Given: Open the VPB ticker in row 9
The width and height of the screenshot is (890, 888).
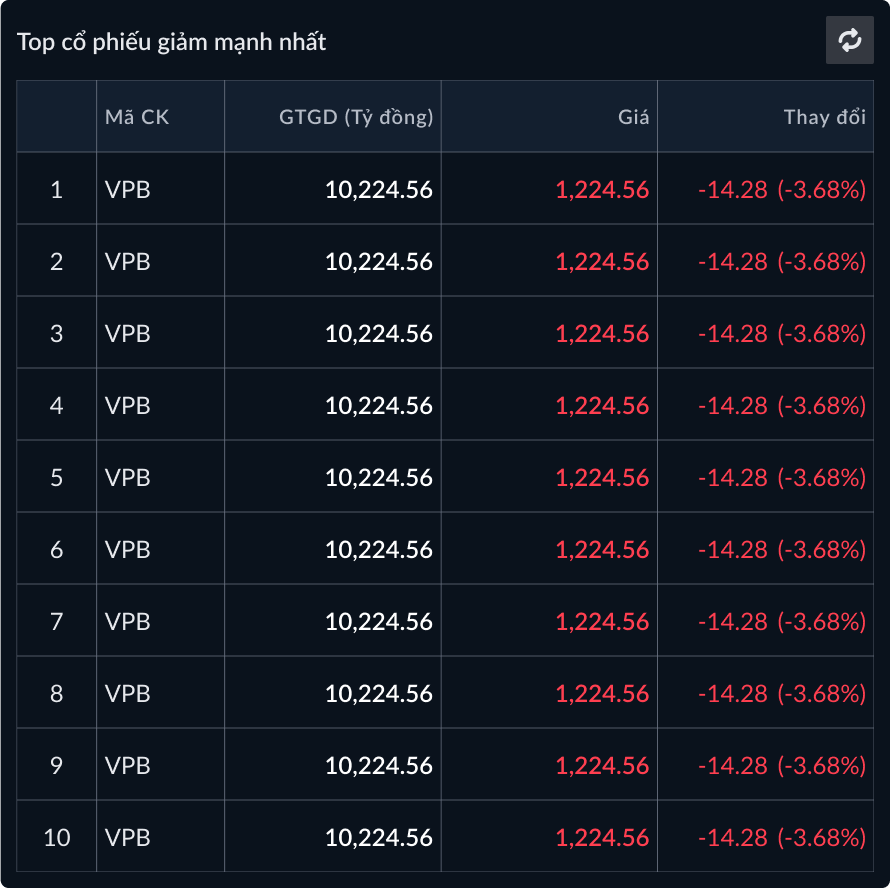Looking at the screenshot, I should (128, 765).
